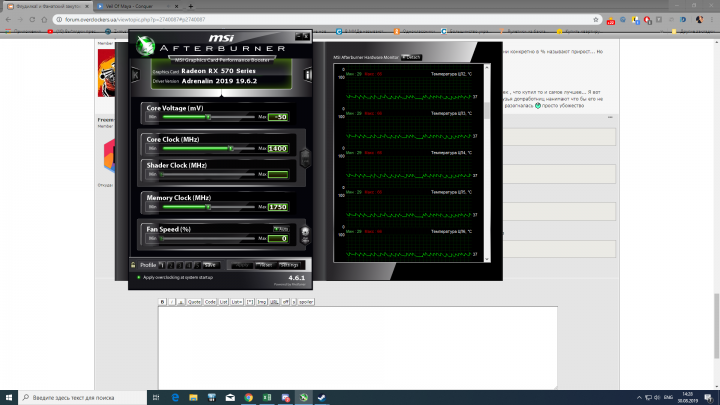The height and width of the screenshot is (405, 720).
Task: Open the notification center icon
Action: coord(709,397)
